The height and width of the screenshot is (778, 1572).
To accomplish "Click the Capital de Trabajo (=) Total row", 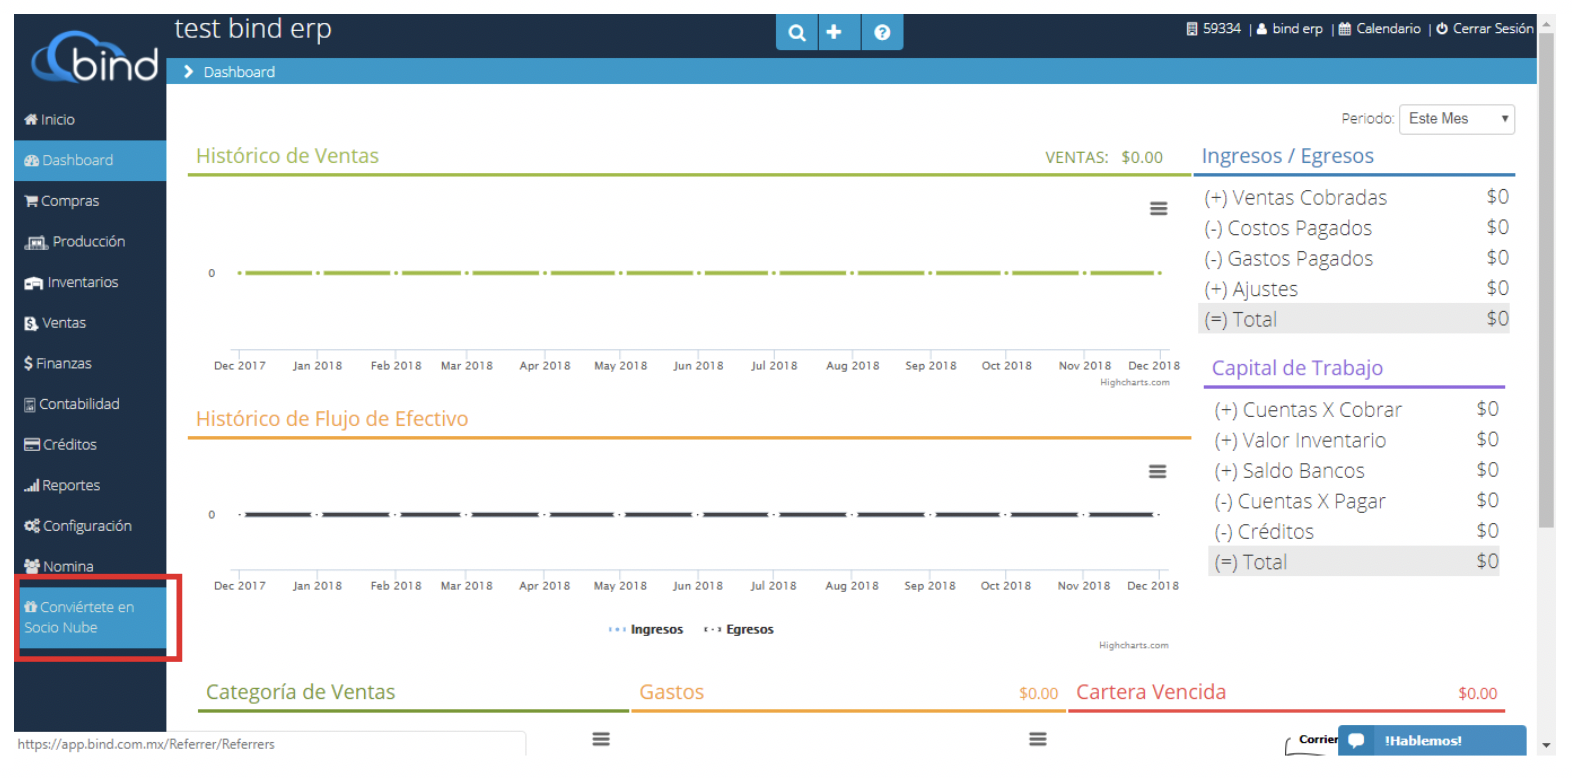I will point(1355,562).
